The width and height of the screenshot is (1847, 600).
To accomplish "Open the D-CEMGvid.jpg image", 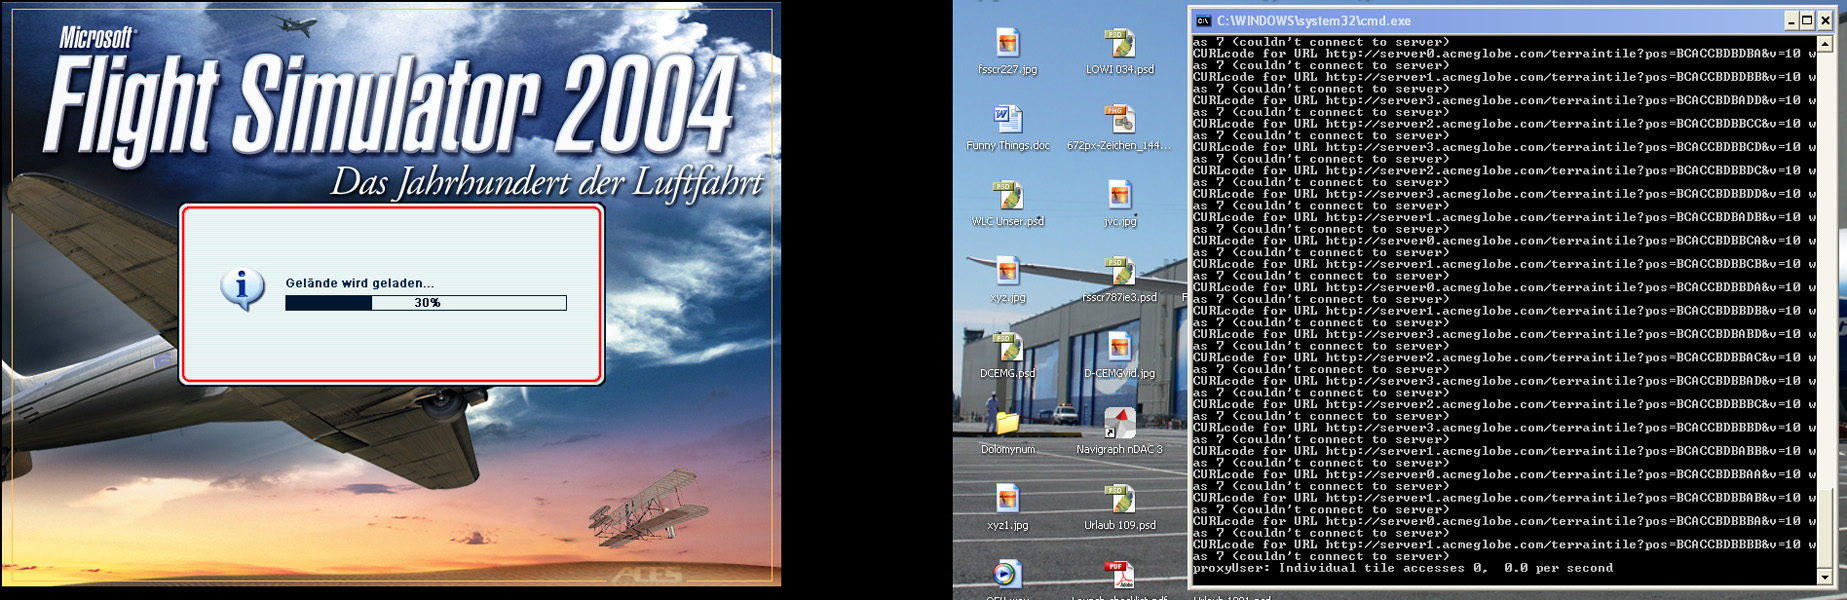I will [x=1119, y=349].
